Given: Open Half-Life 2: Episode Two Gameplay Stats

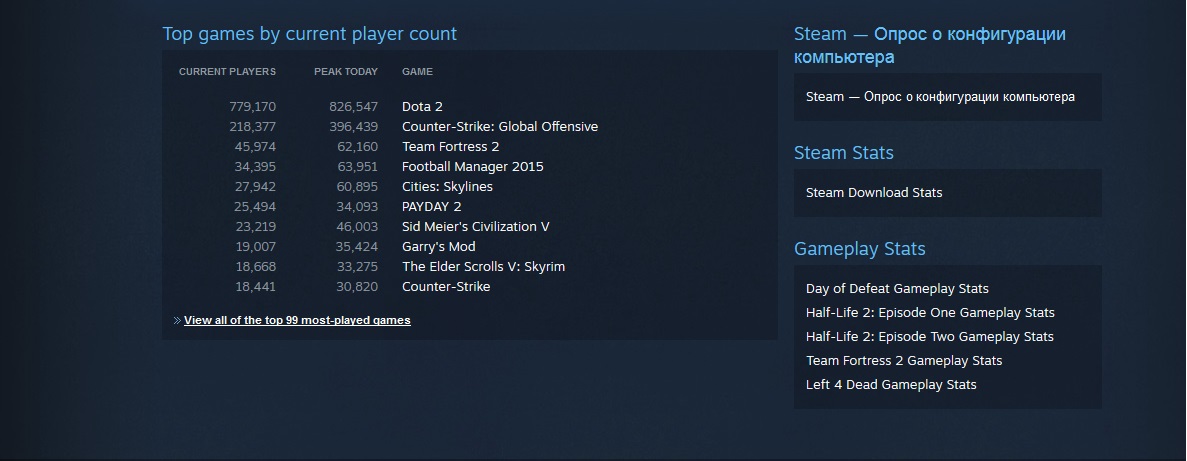Looking at the screenshot, I should (930, 337).
